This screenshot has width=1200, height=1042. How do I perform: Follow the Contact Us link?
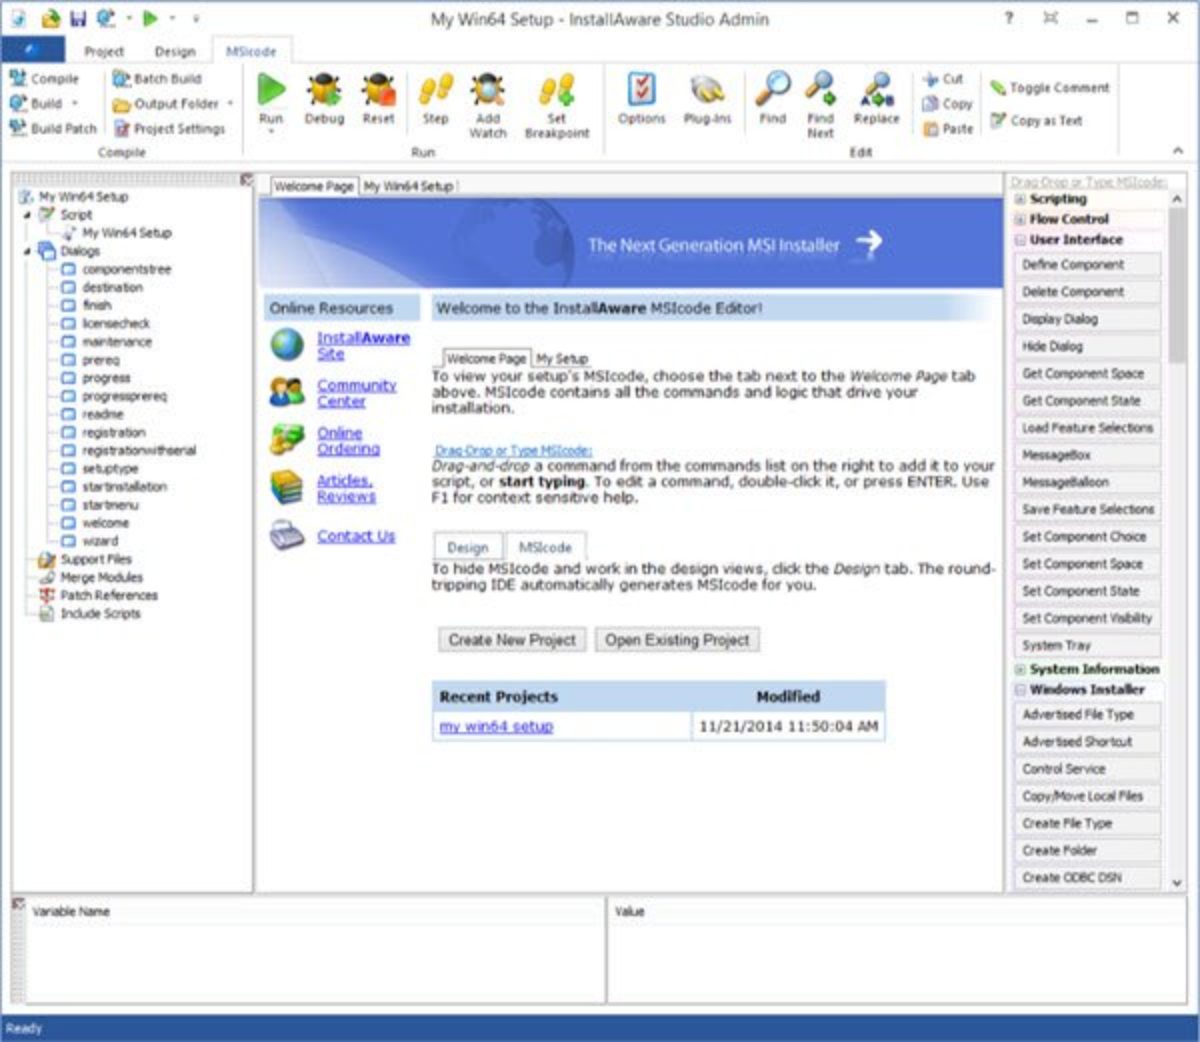356,536
